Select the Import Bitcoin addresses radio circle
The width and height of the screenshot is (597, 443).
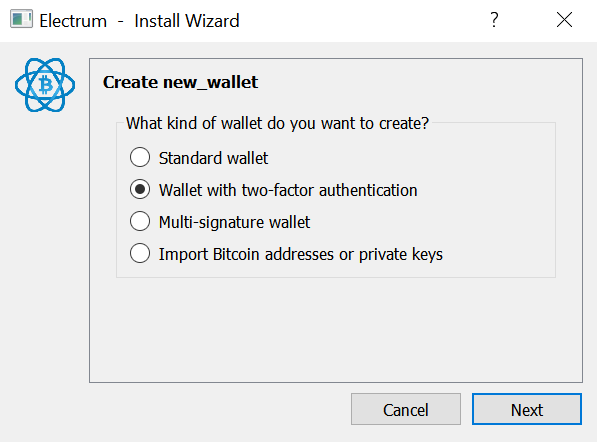[x=140, y=253]
